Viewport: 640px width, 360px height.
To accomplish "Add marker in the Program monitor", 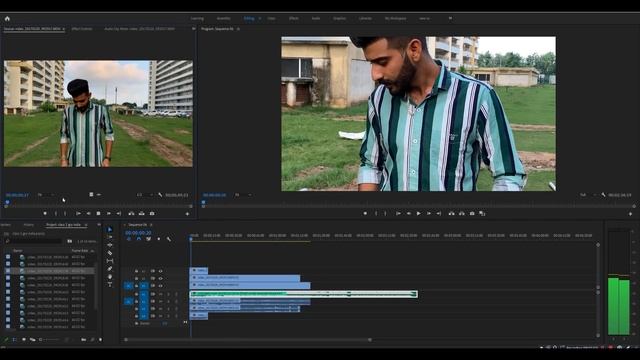I will pos(365,213).
